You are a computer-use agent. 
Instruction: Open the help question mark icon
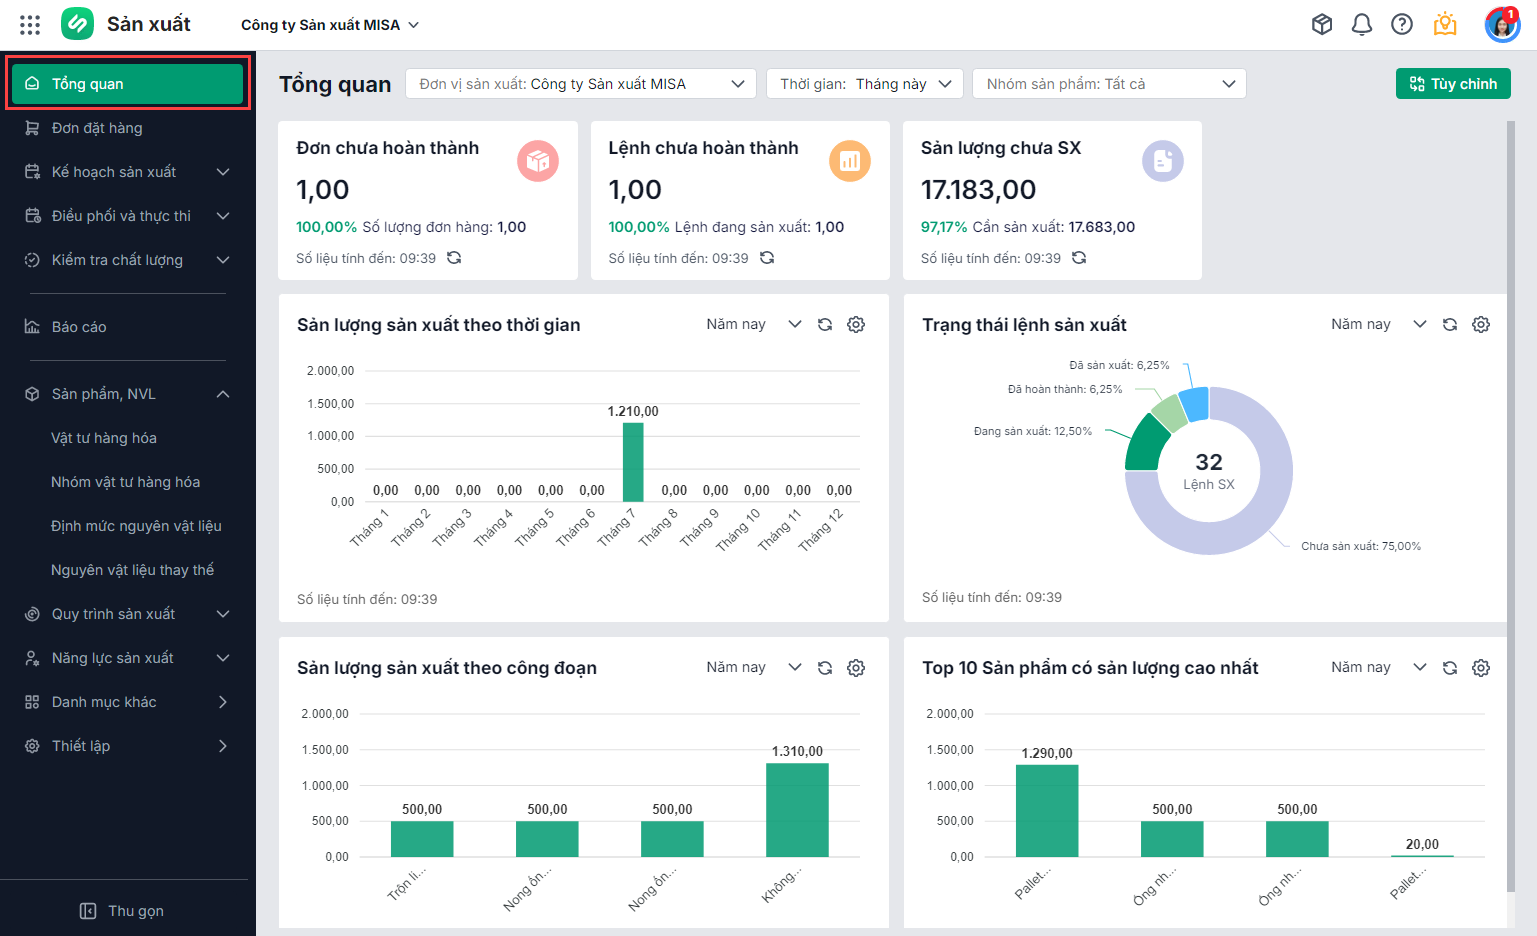1402,25
